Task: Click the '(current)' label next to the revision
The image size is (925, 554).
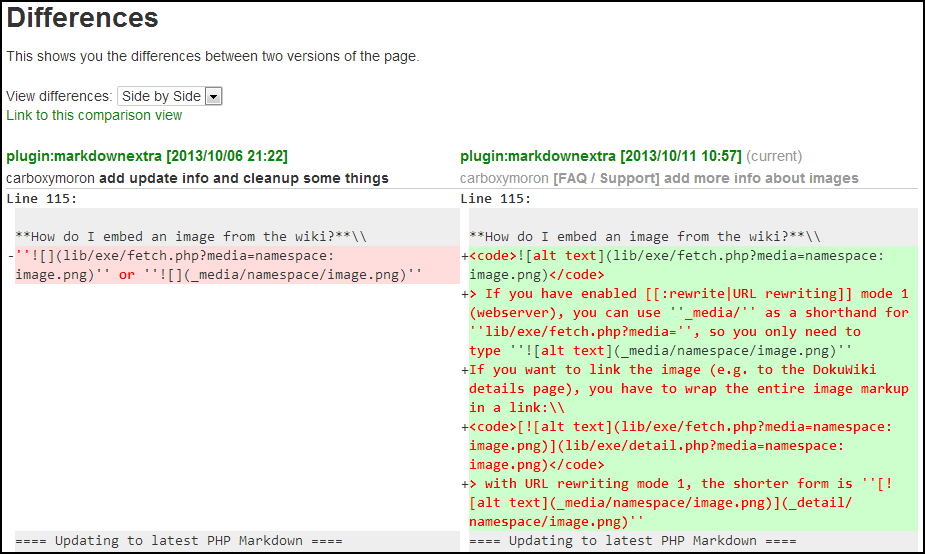Action: click(x=774, y=156)
